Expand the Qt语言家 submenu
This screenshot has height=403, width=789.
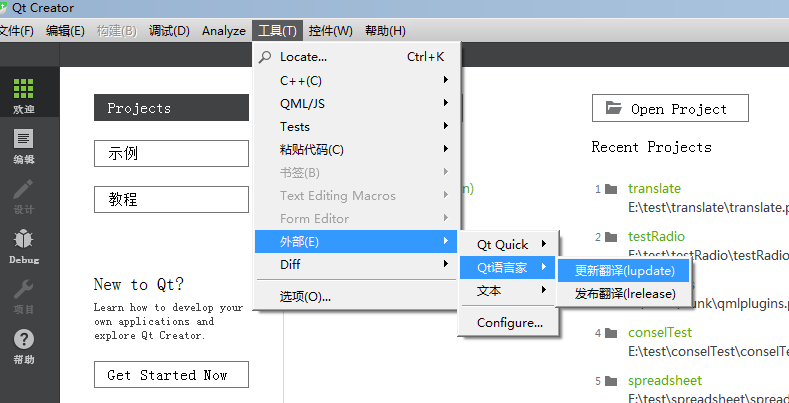[x=508, y=268]
